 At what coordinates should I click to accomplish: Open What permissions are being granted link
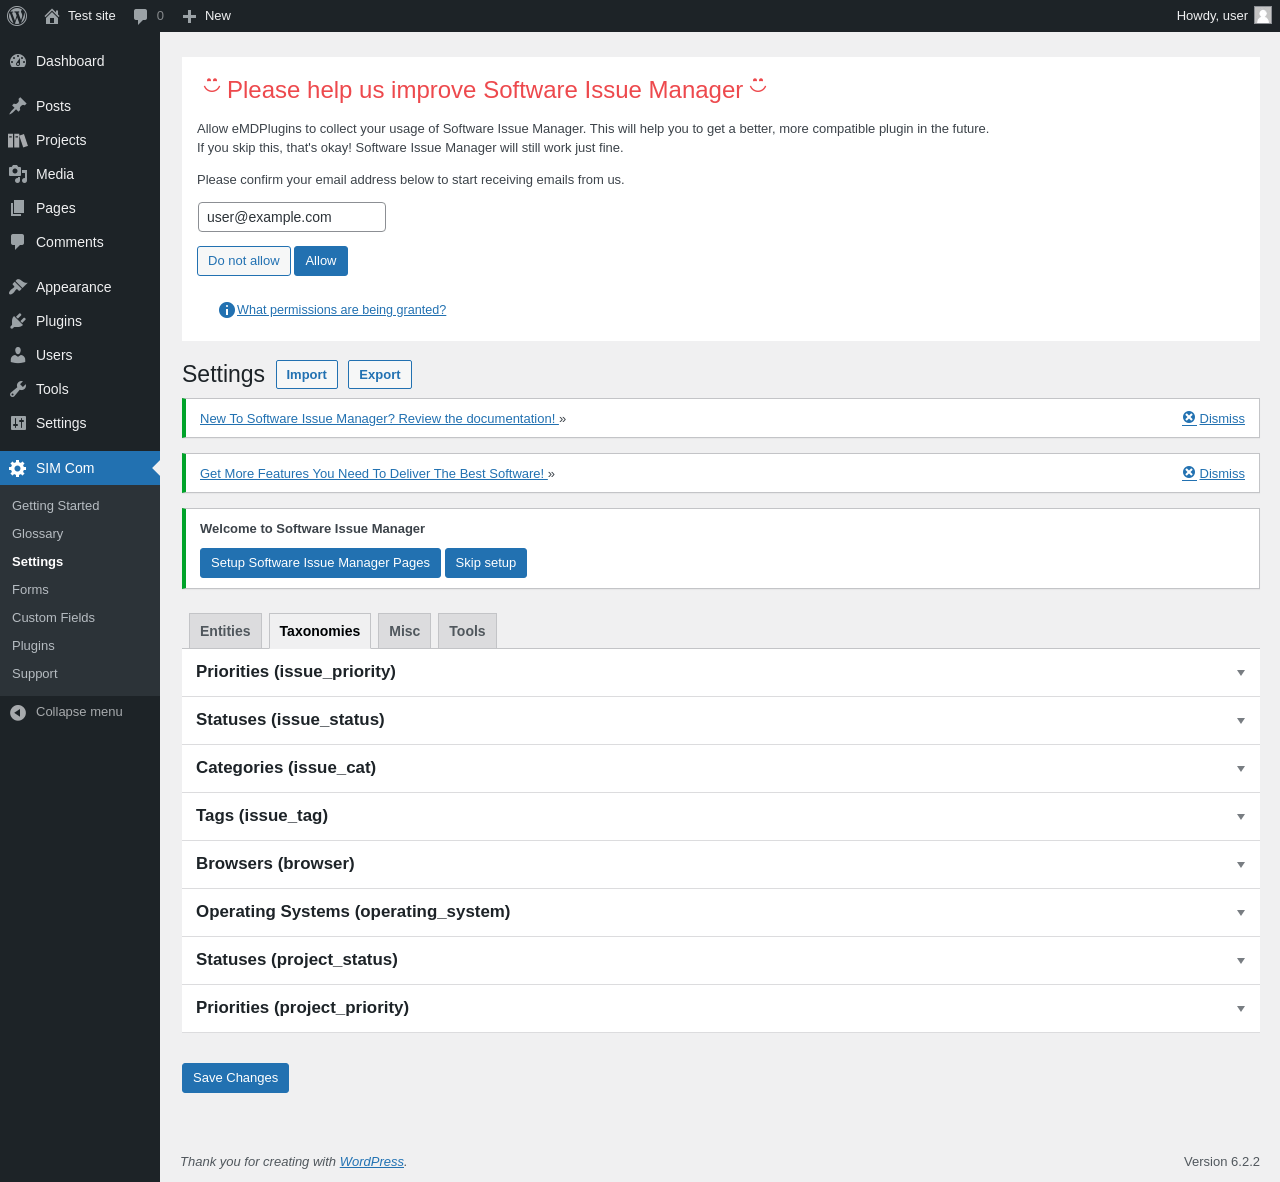(341, 310)
